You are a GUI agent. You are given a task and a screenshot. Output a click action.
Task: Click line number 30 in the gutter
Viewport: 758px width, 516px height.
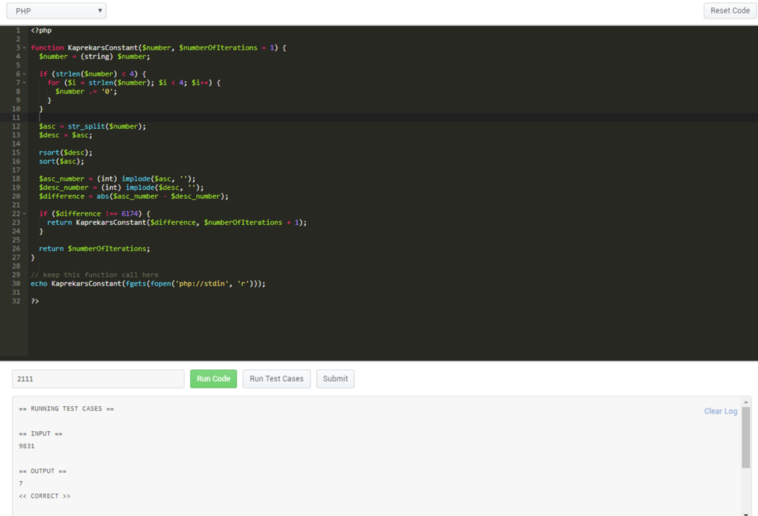(x=16, y=283)
